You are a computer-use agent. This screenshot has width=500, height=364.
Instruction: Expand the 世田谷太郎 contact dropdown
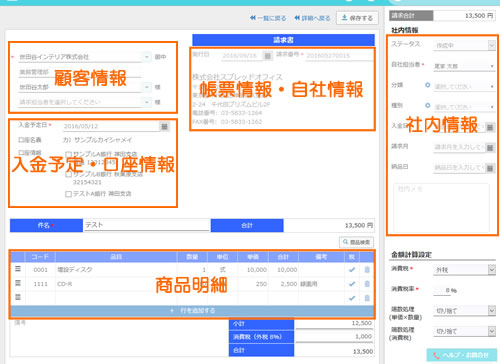(147, 87)
